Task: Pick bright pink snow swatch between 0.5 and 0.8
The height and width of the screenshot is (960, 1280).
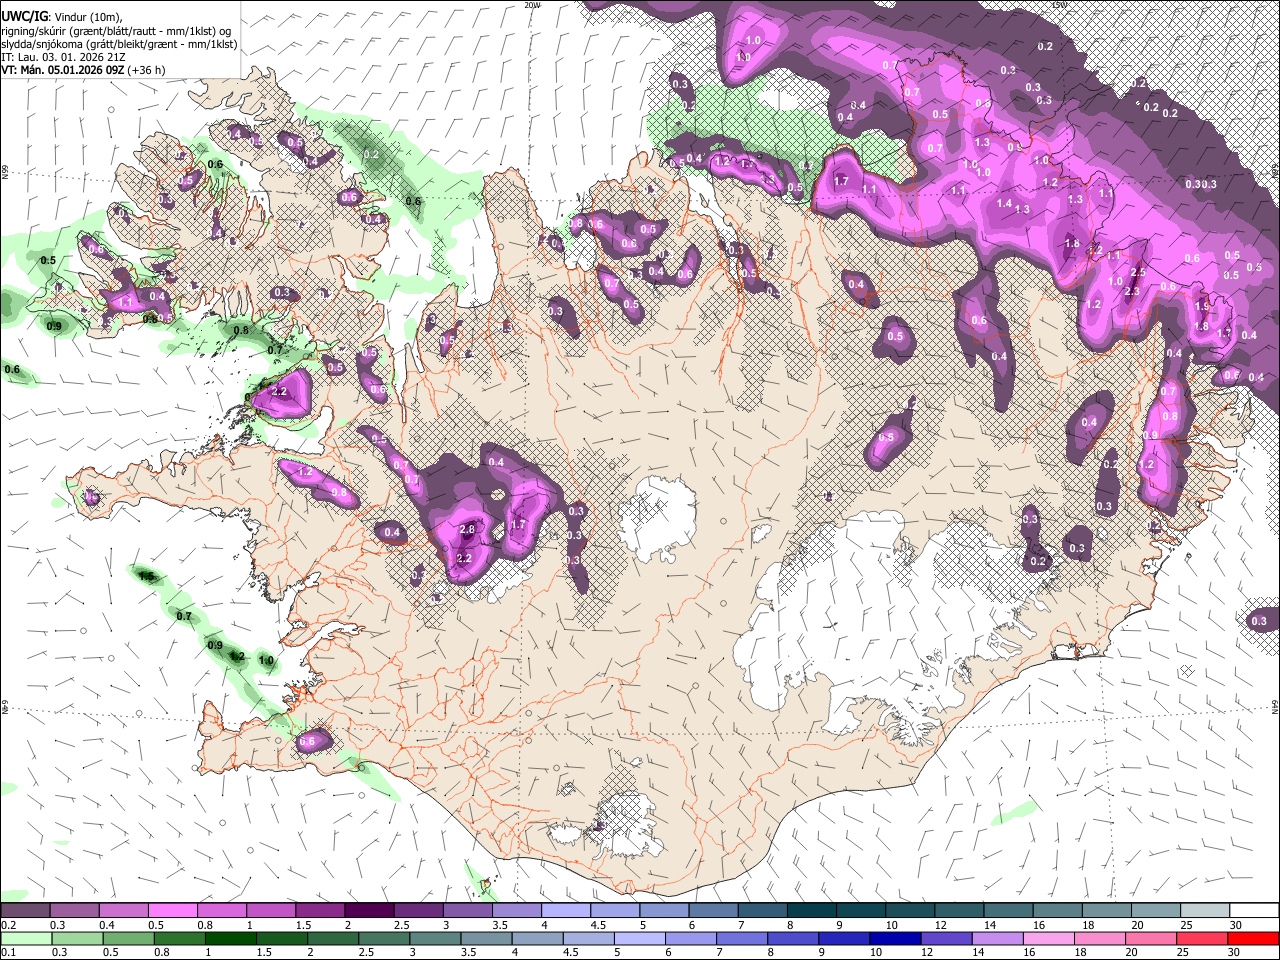Action: [172, 911]
